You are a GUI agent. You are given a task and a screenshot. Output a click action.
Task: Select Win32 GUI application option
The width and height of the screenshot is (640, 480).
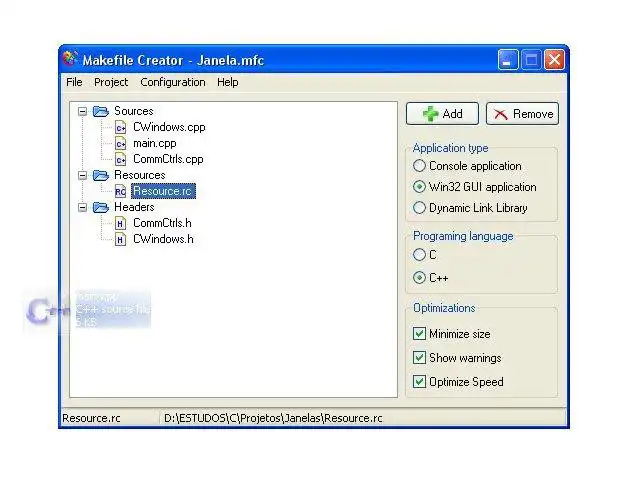[419, 187]
